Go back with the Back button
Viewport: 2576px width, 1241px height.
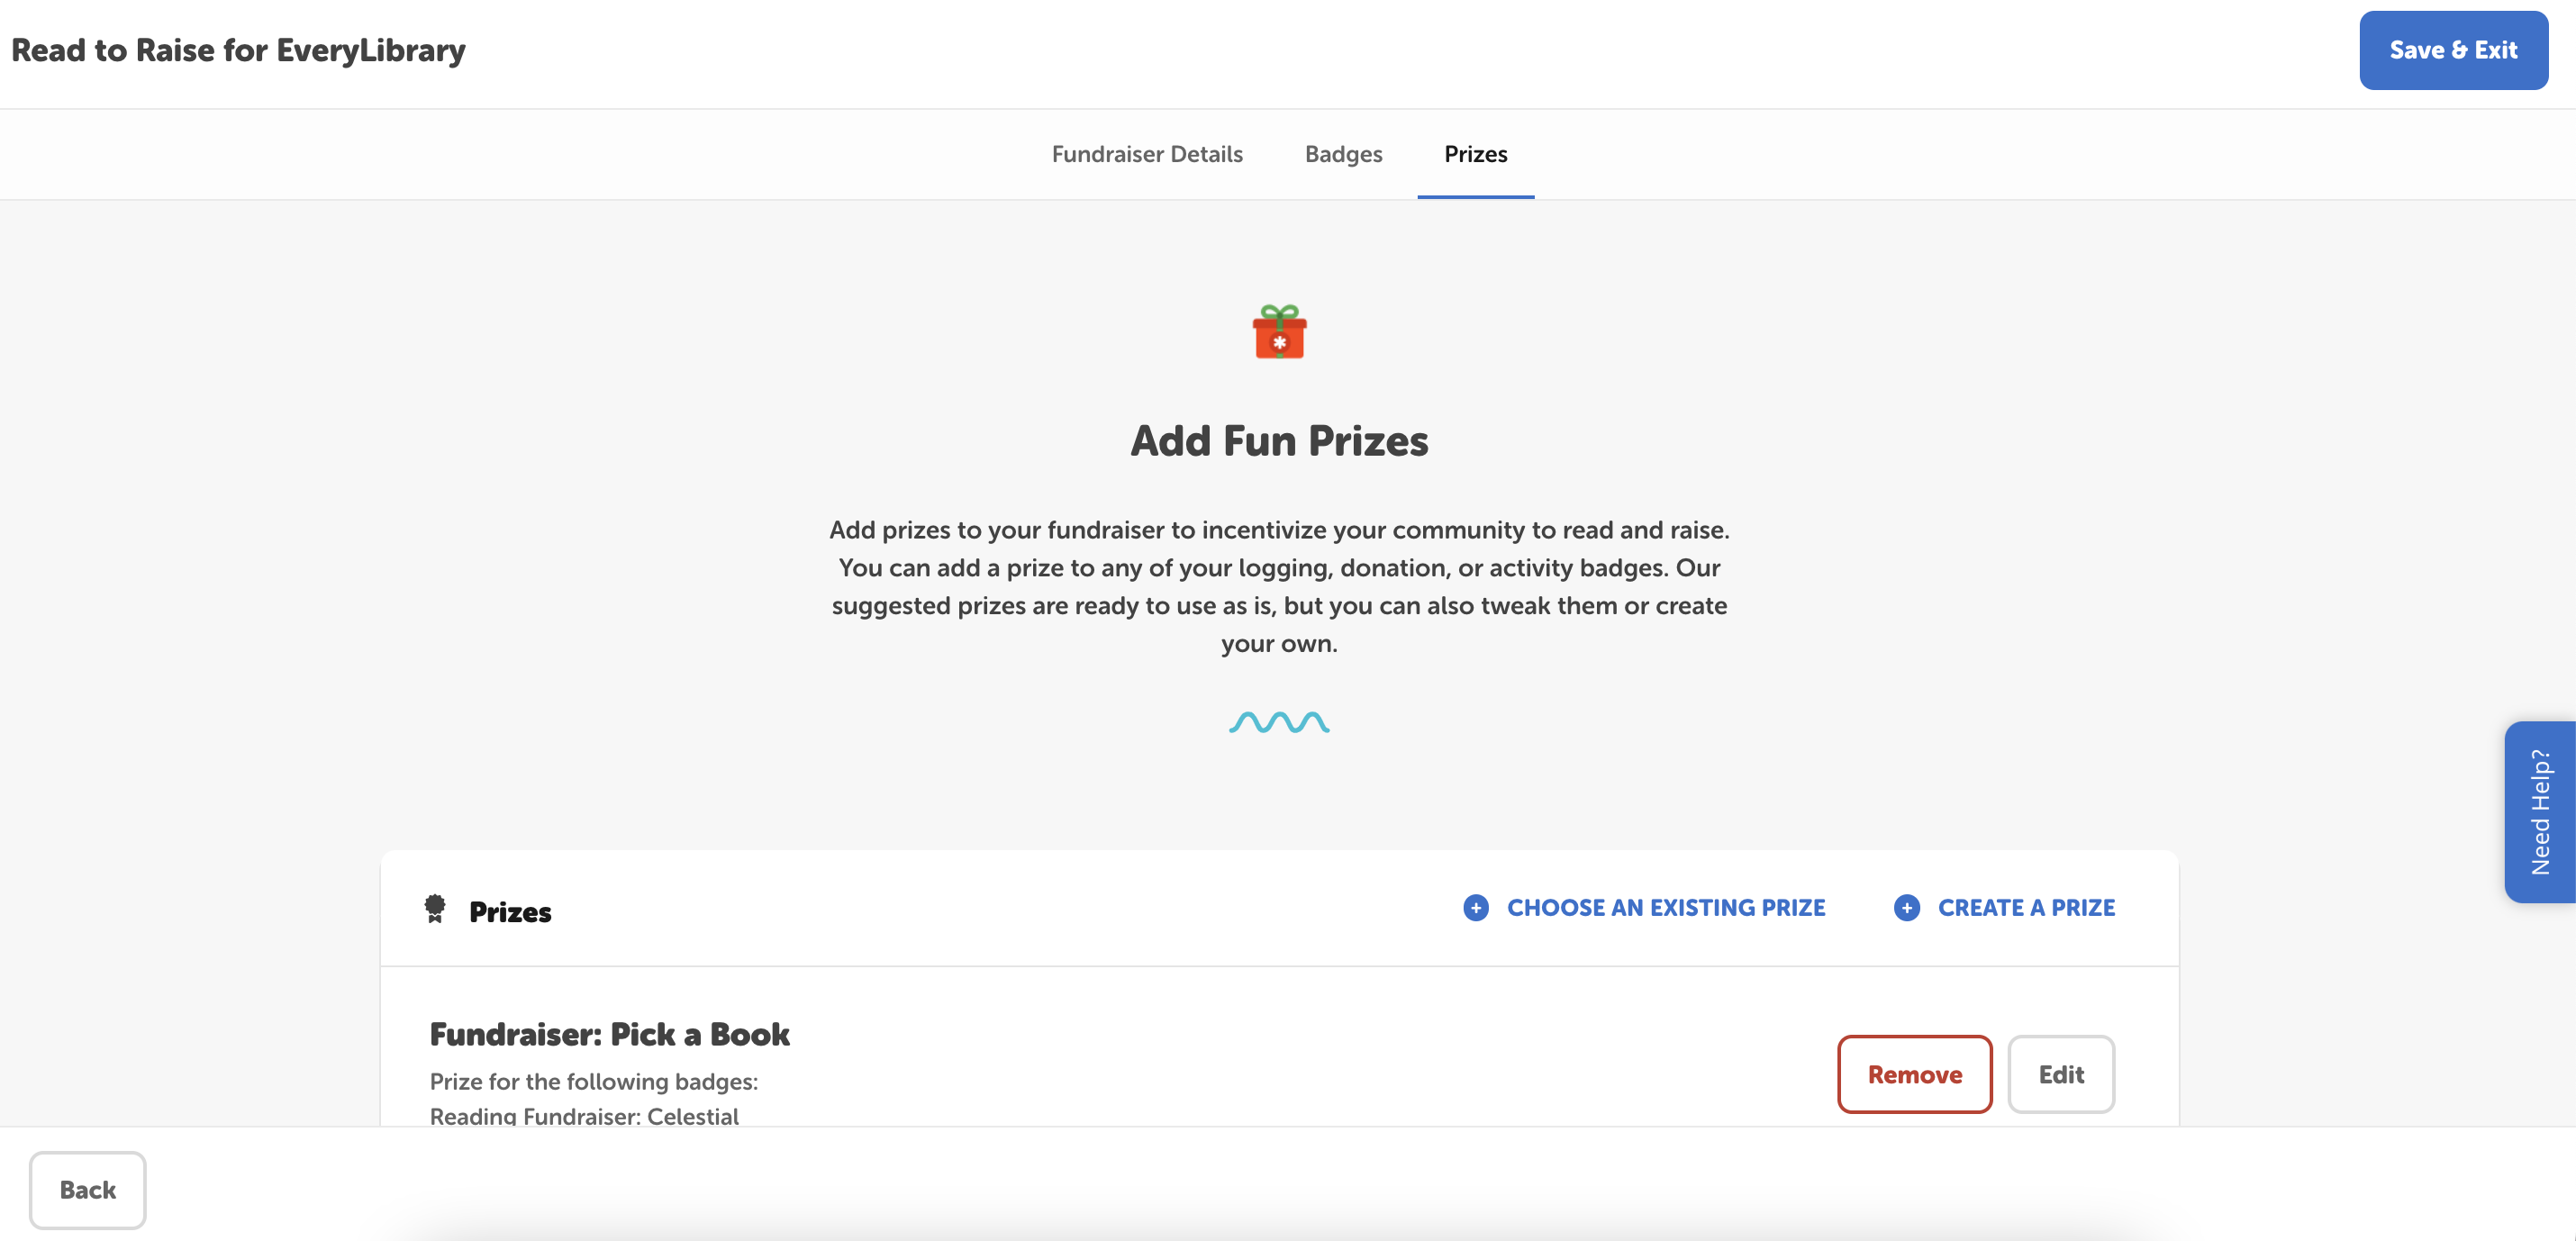(x=88, y=1190)
